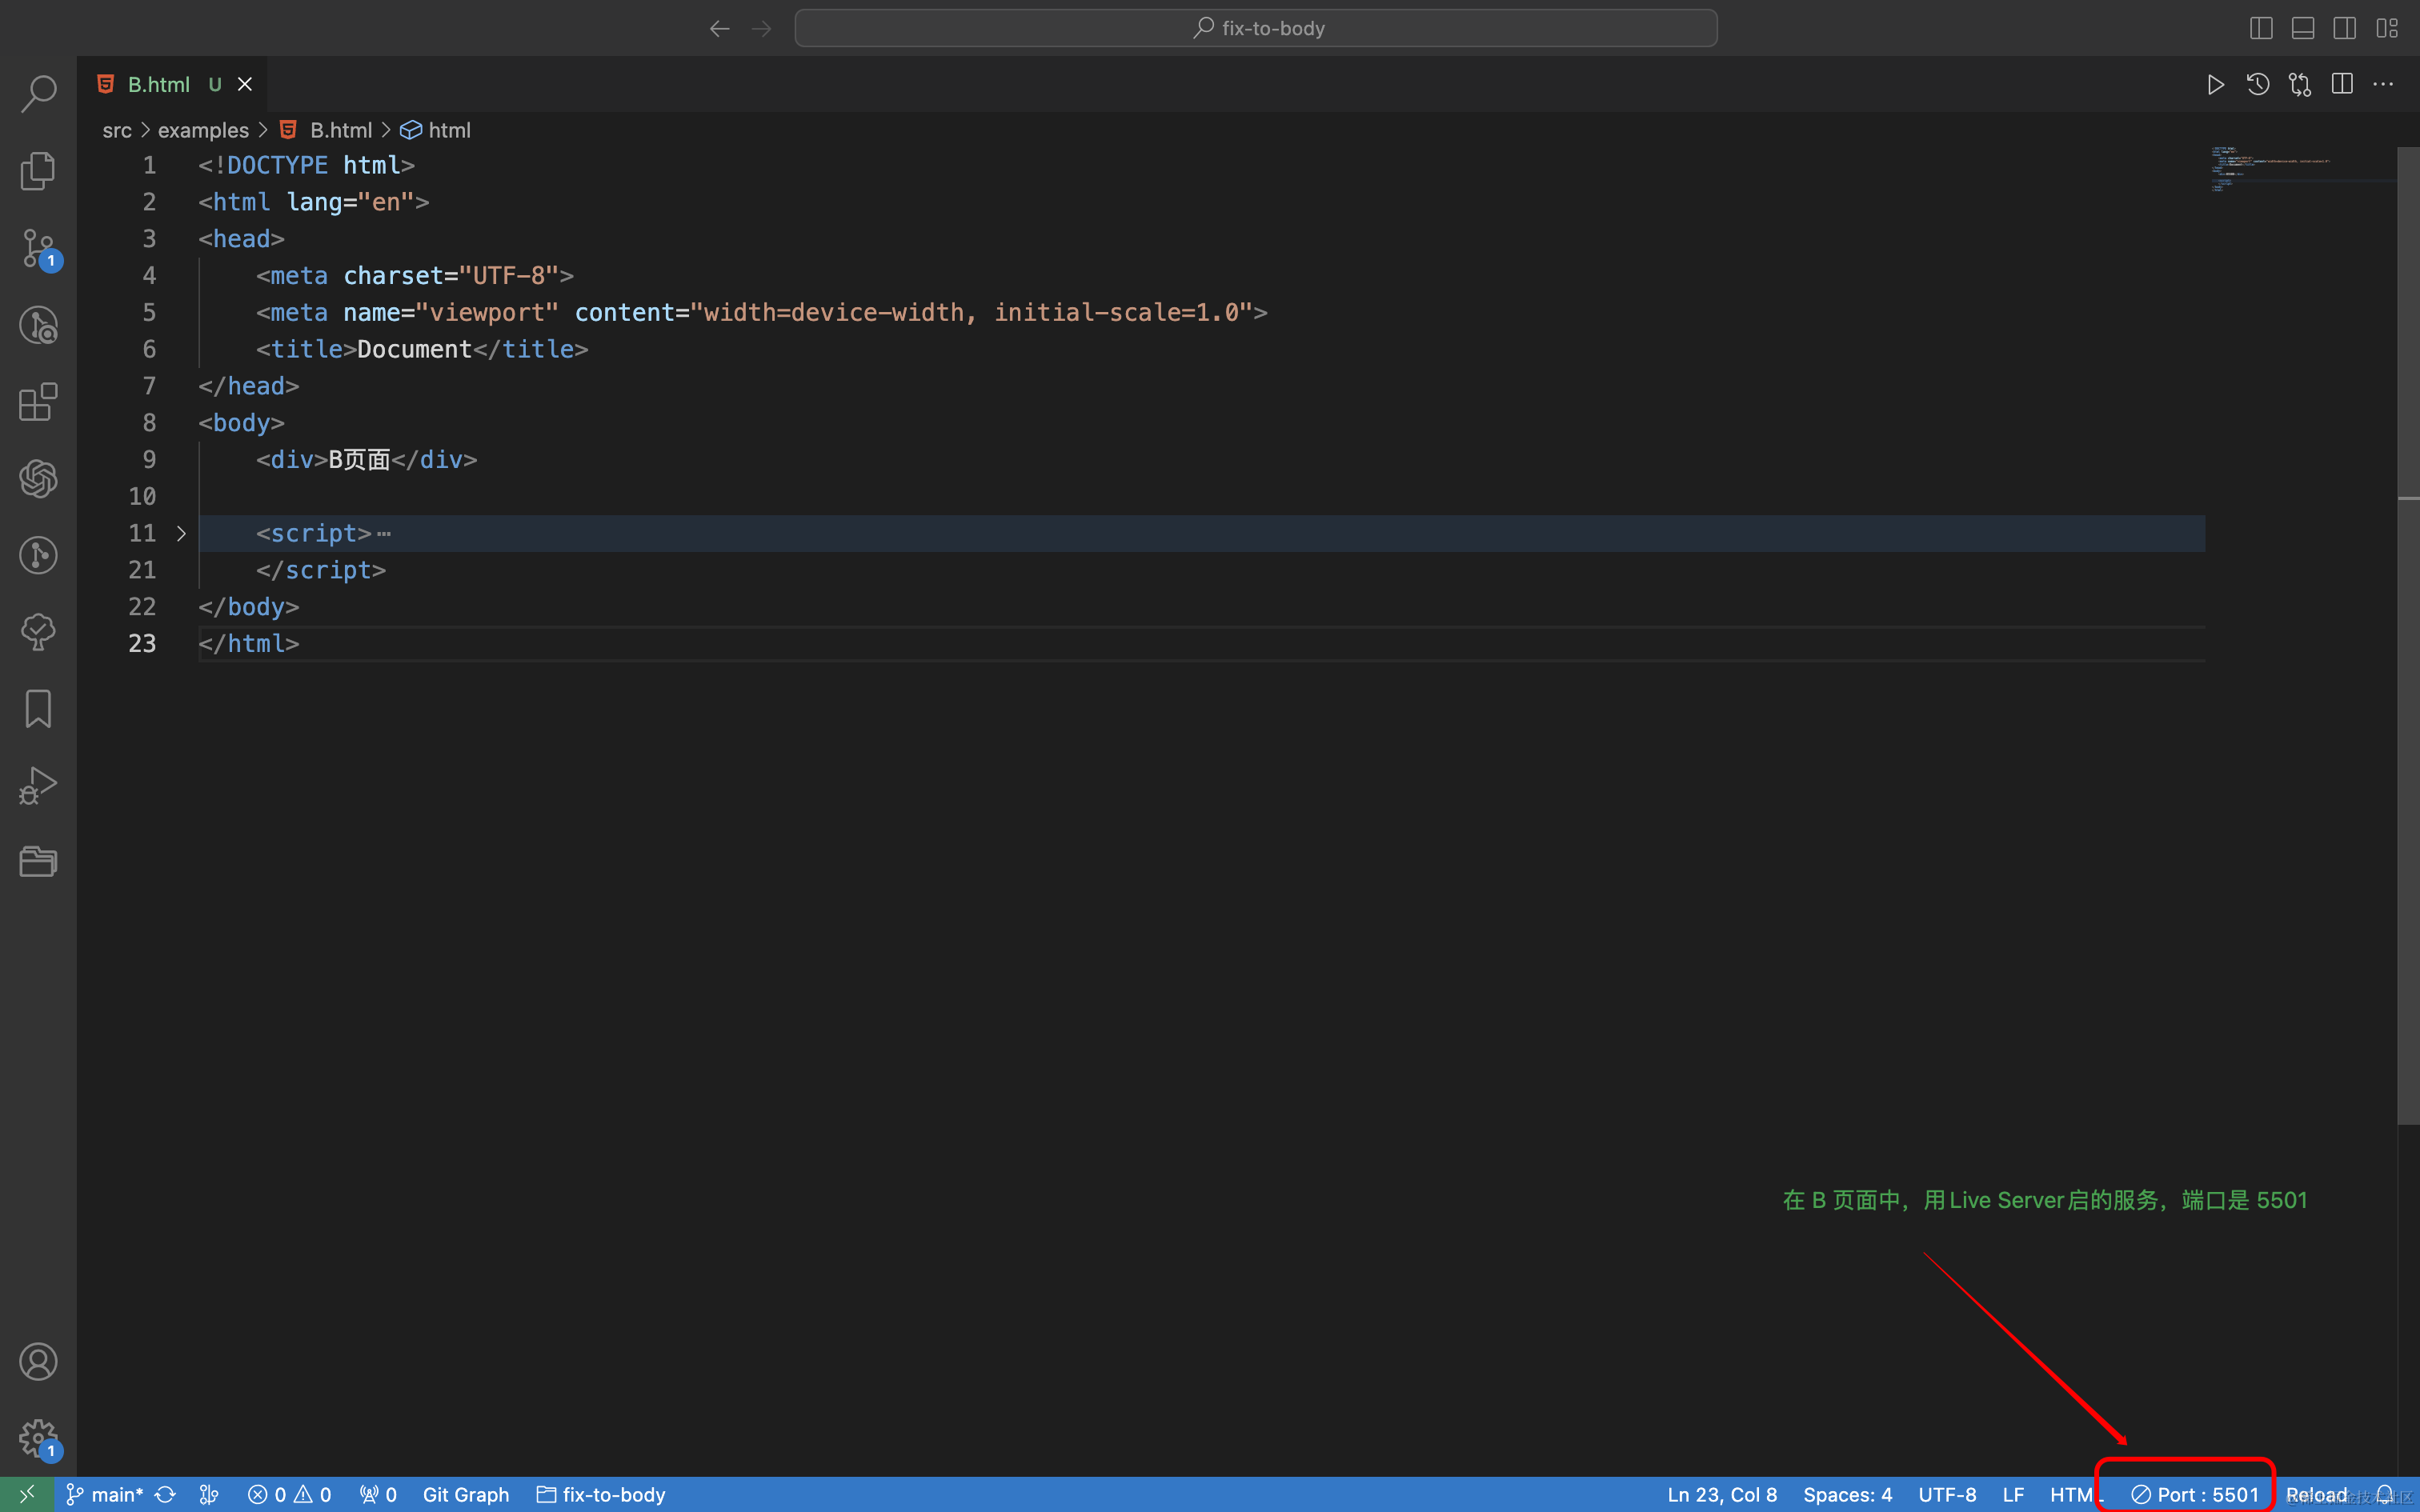Open Git Graph from the status bar
2420x1512 pixels.
[x=466, y=1494]
